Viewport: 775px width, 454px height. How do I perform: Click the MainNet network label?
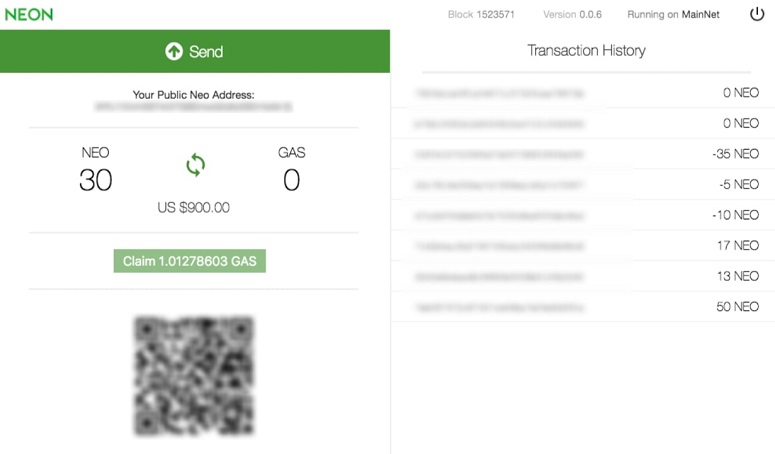(702, 15)
